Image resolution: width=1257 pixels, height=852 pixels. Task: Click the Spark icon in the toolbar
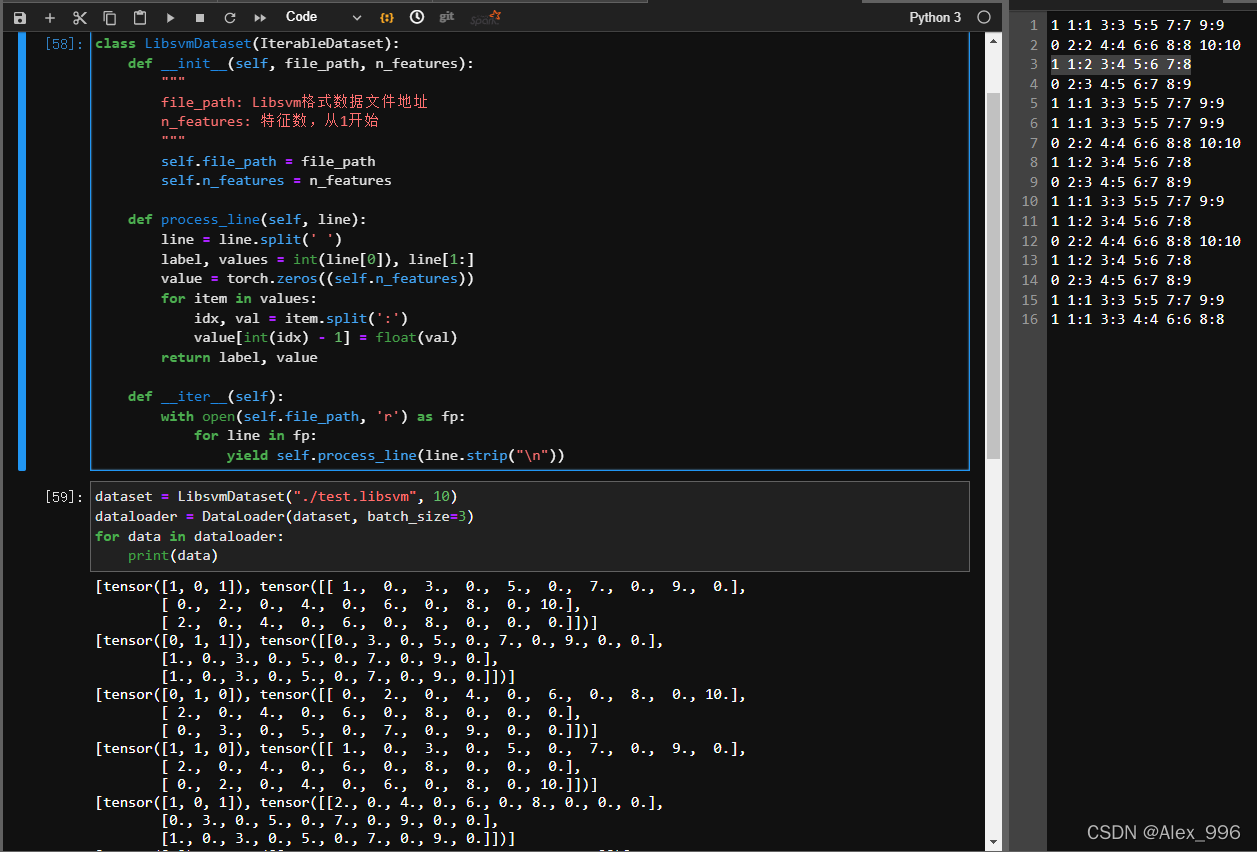pyautogui.click(x=486, y=18)
